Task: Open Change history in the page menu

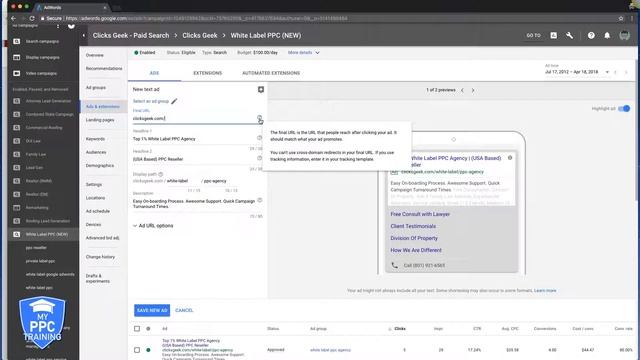Action: click(100, 257)
